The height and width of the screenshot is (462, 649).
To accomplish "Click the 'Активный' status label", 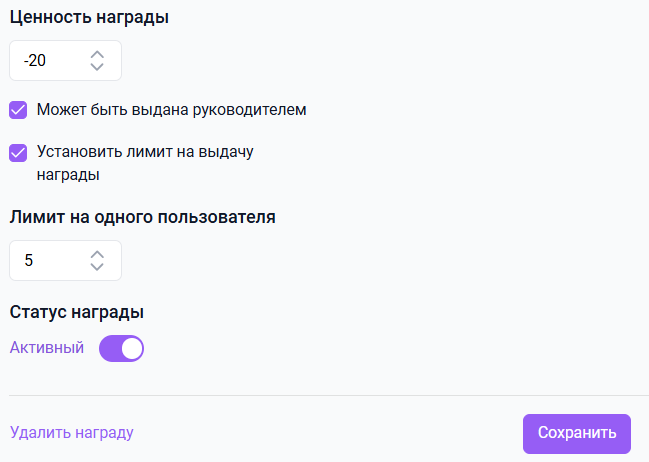I will click(47, 348).
